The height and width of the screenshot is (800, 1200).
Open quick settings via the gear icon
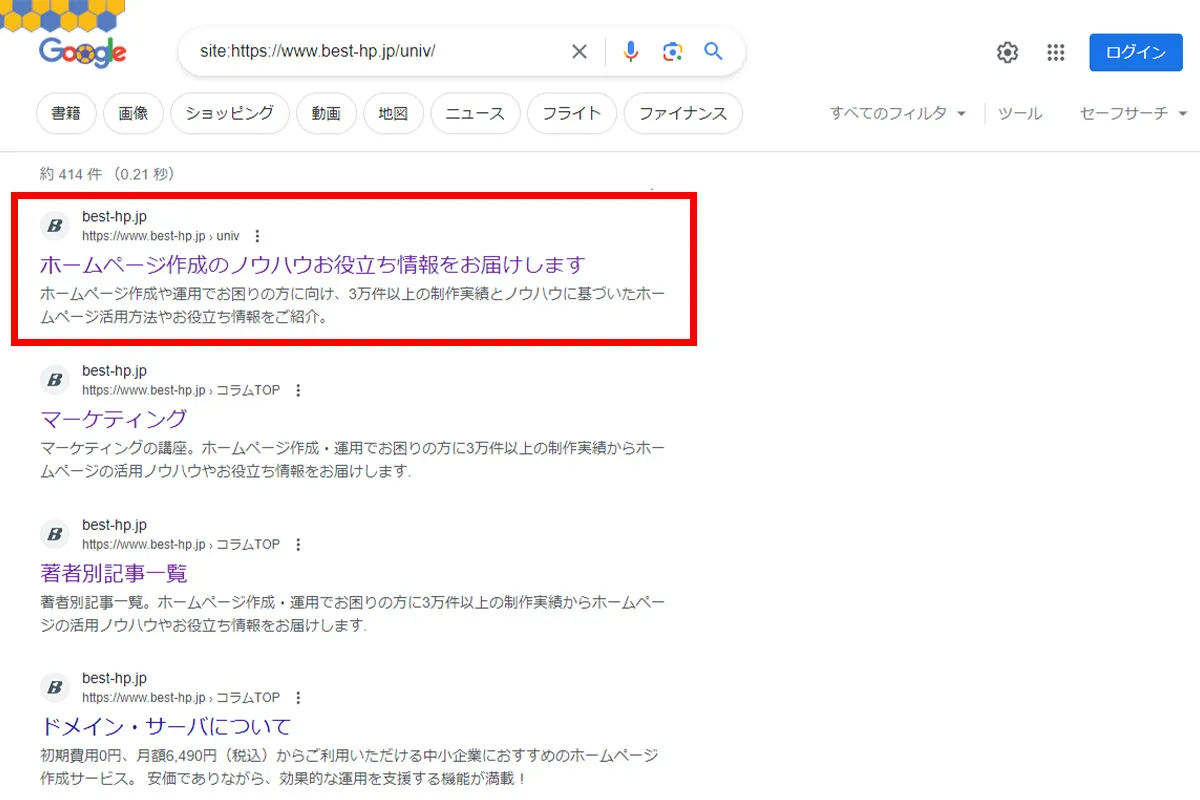[x=1007, y=51]
